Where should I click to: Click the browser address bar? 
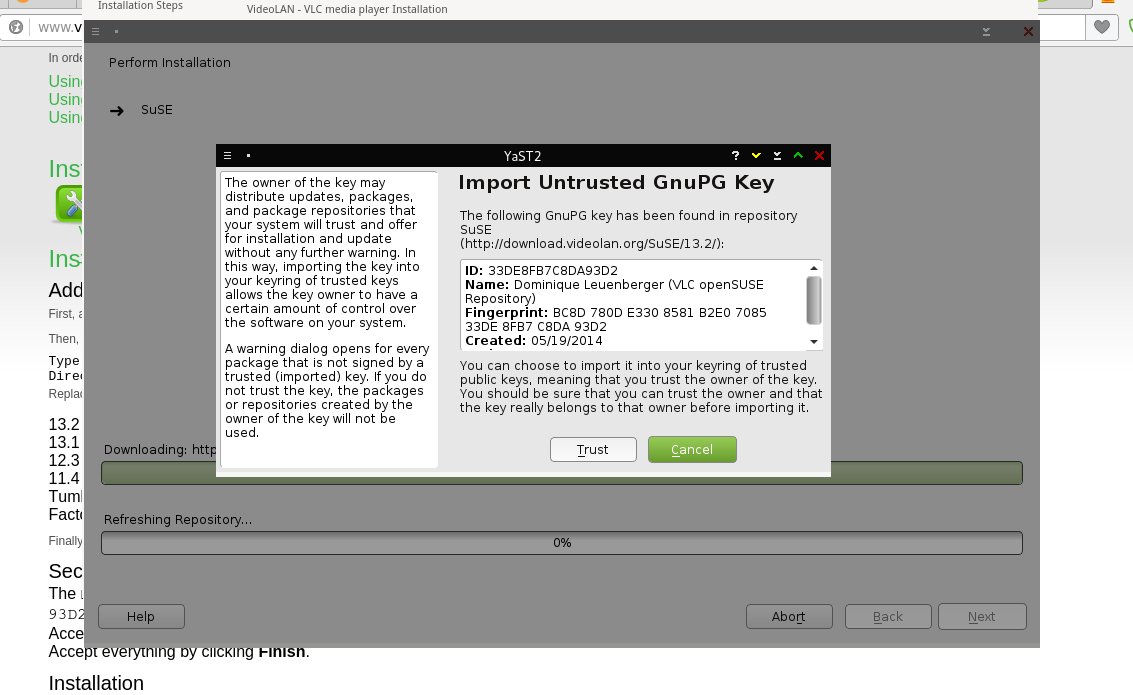(x=59, y=27)
